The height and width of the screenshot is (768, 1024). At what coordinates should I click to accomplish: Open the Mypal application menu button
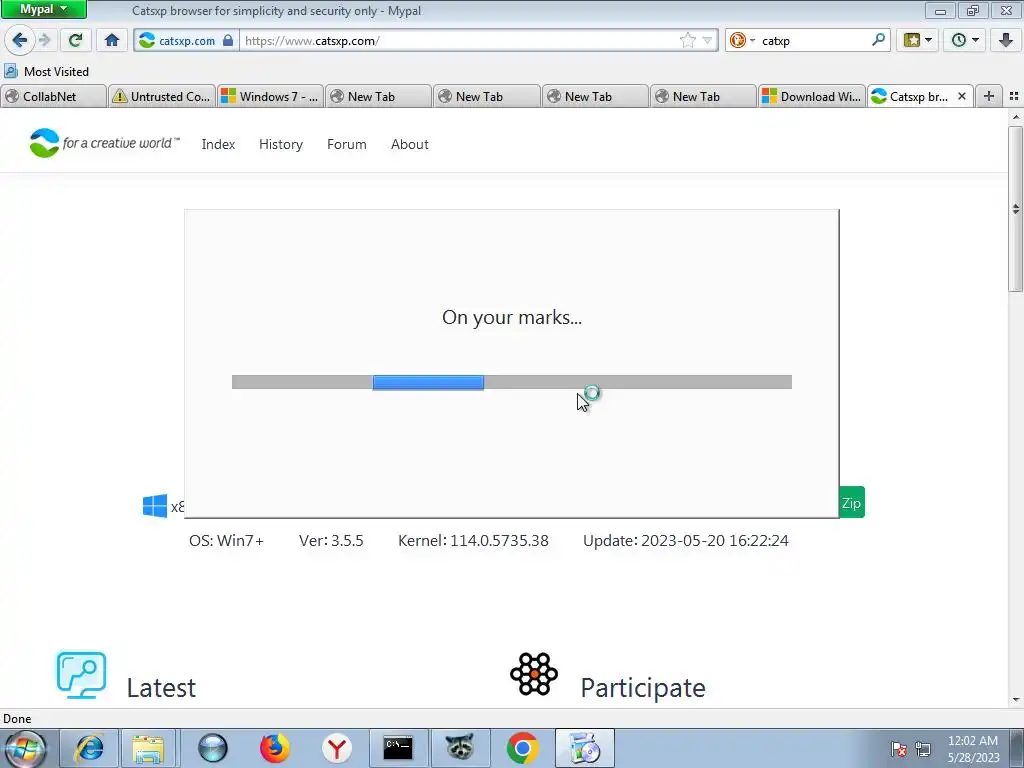click(44, 9)
